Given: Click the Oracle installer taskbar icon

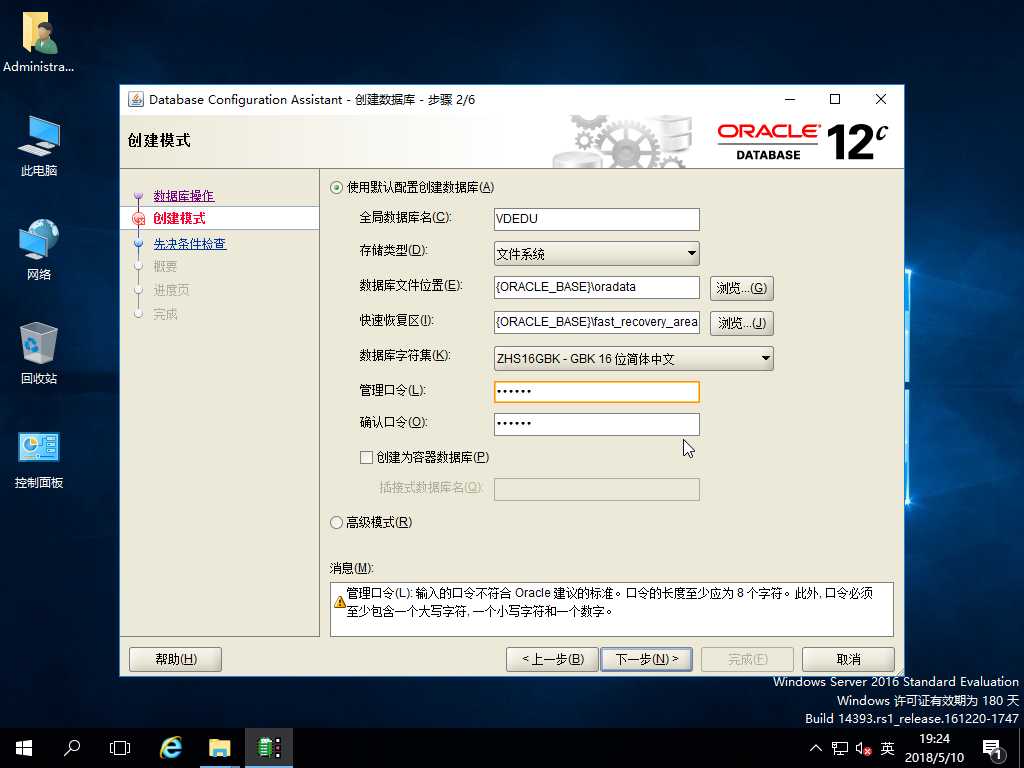Looking at the screenshot, I should (269, 748).
